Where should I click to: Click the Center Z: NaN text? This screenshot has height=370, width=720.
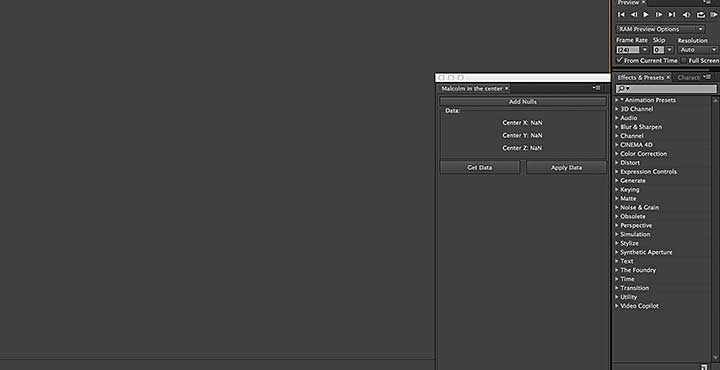(x=522, y=148)
